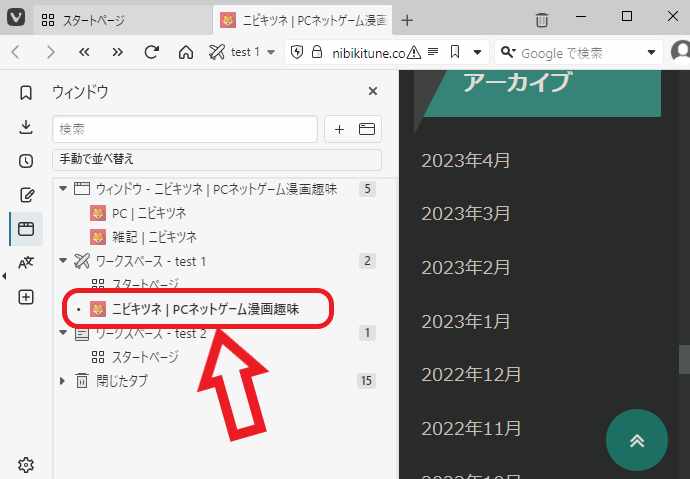
Task: Open a new tab with plus button
Action: [x=407, y=20]
